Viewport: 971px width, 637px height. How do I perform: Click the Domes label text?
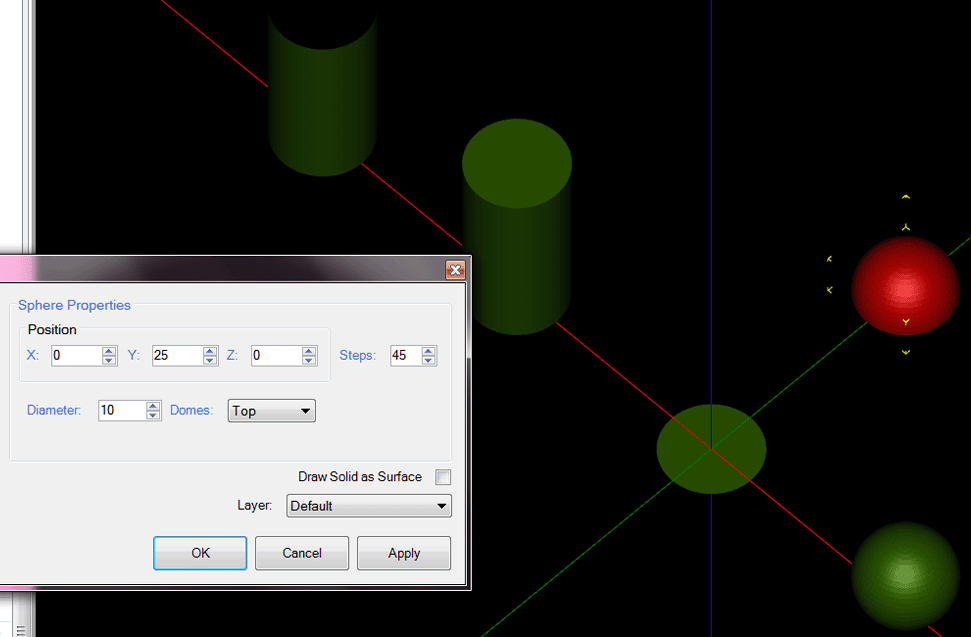(x=191, y=410)
